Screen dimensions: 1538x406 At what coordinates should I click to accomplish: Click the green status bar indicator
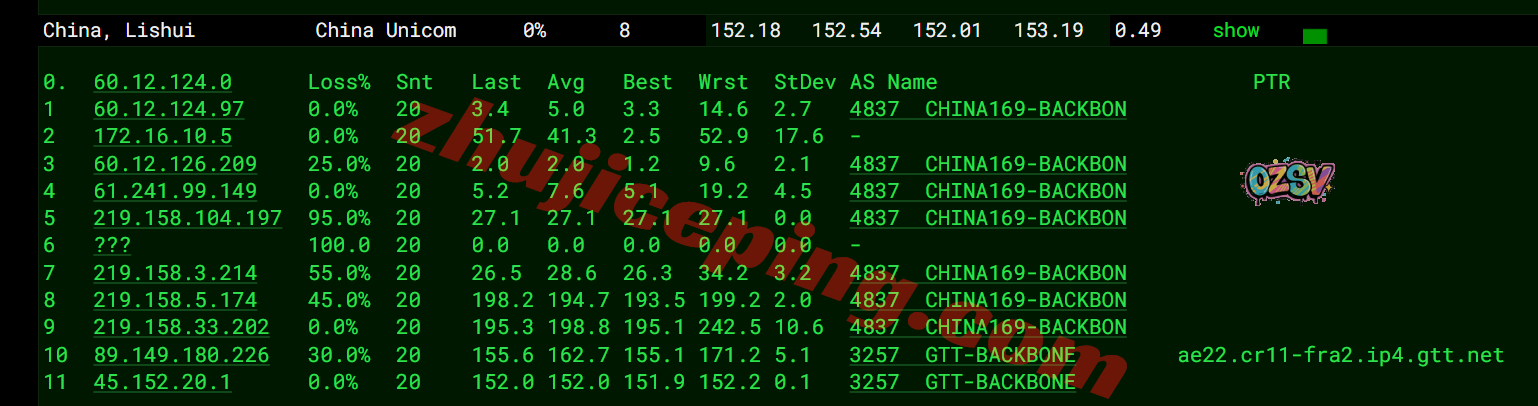pos(1314,37)
